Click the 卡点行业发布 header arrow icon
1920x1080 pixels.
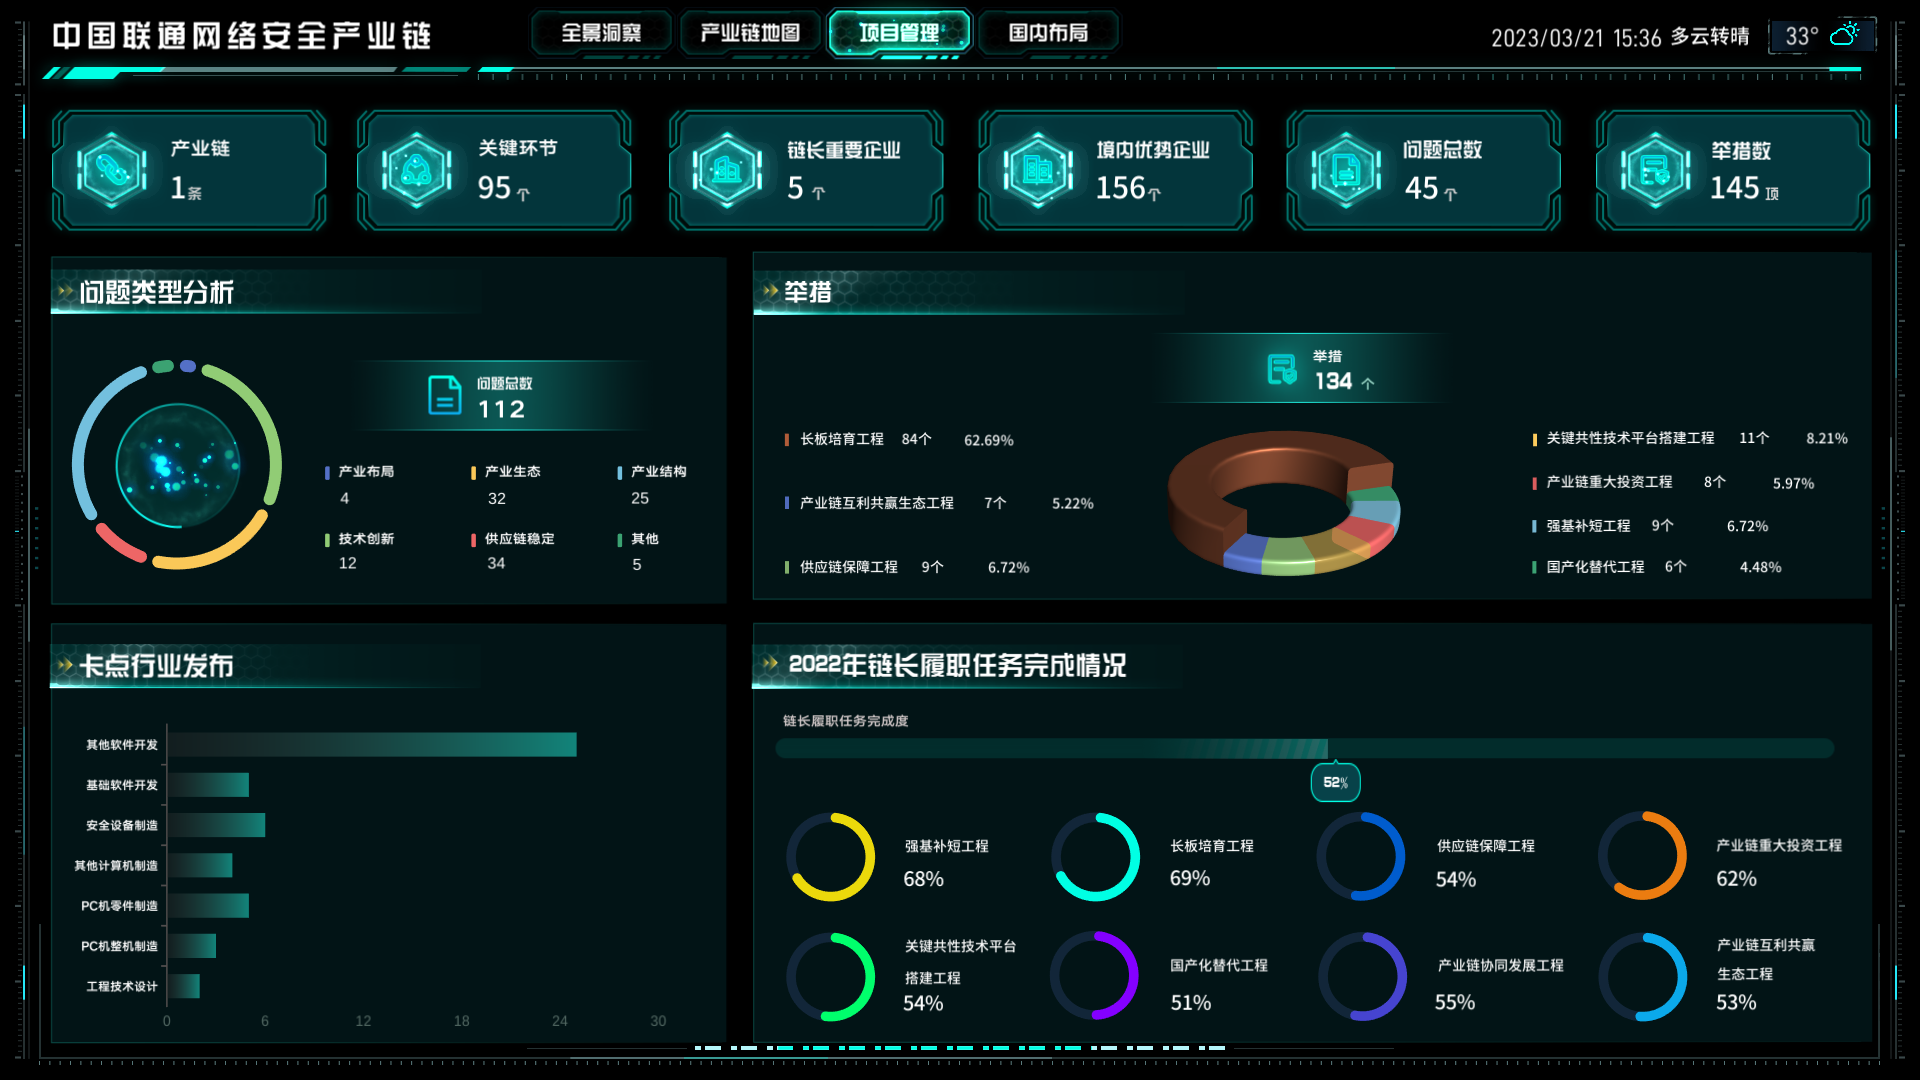pos(66,665)
